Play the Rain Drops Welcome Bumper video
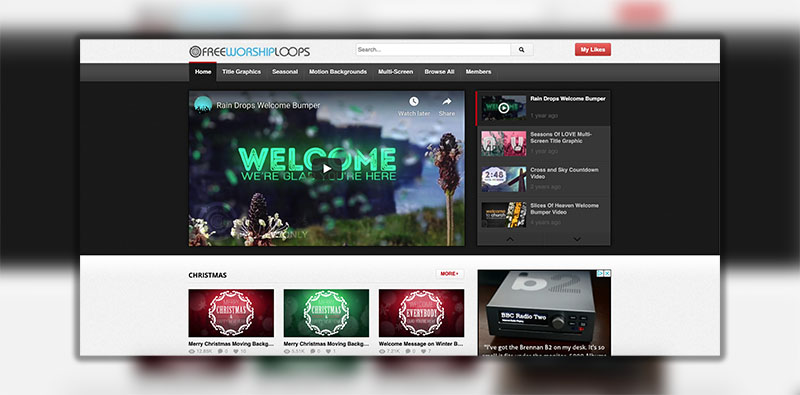 point(327,168)
